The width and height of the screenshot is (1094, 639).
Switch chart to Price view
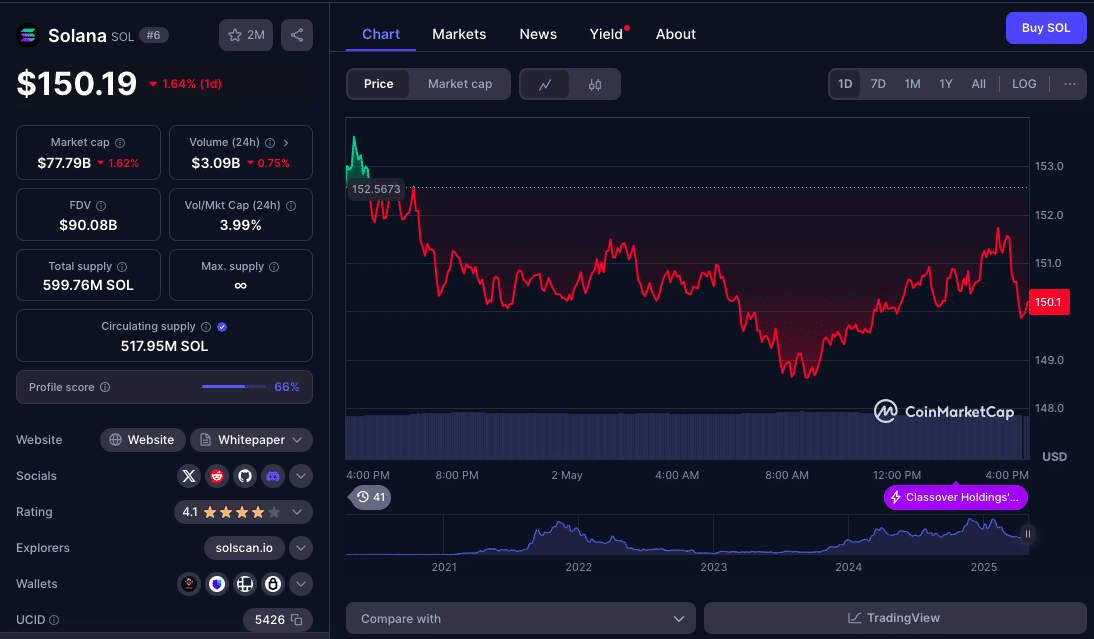[x=378, y=84]
